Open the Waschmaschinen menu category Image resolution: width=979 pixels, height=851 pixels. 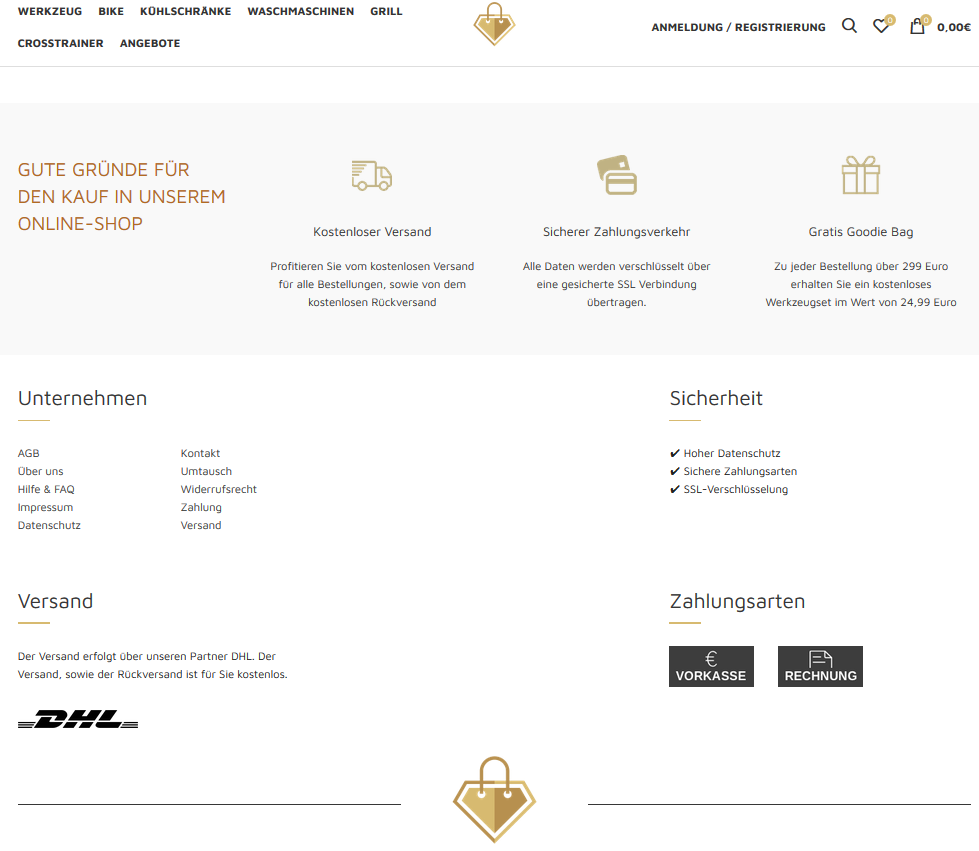[x=300, y=11]
